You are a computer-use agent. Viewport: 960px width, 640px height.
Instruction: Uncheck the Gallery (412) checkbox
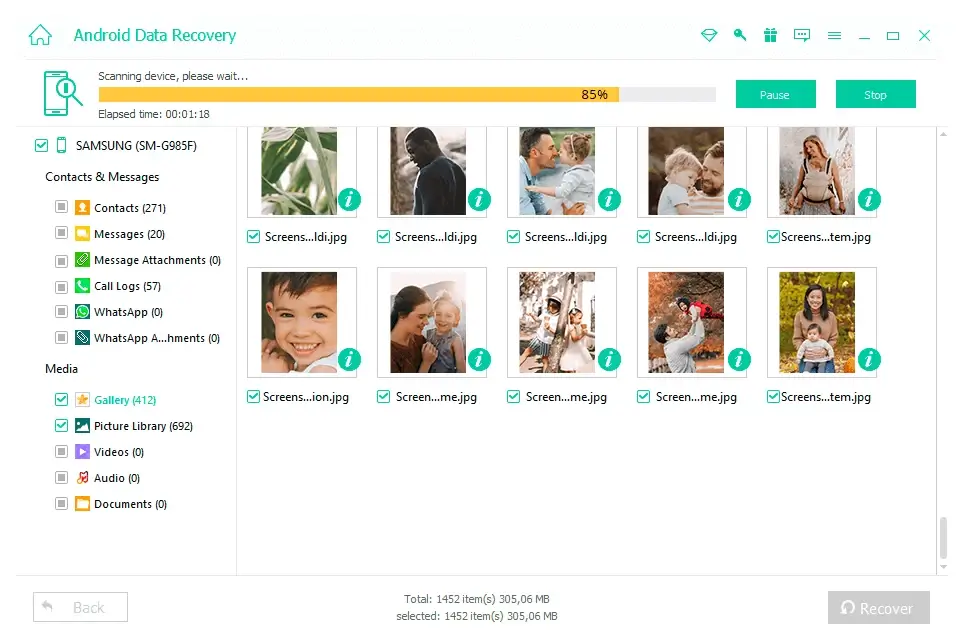pos(61,399)
